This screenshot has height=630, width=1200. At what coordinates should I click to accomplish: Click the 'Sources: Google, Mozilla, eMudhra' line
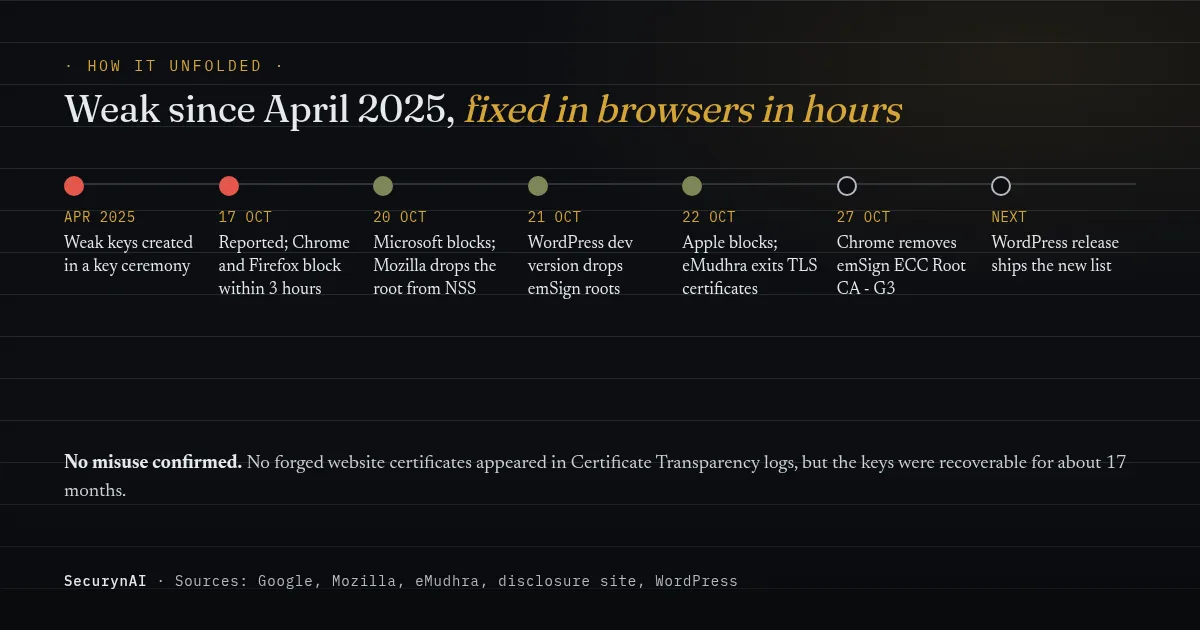click(456, 581)
